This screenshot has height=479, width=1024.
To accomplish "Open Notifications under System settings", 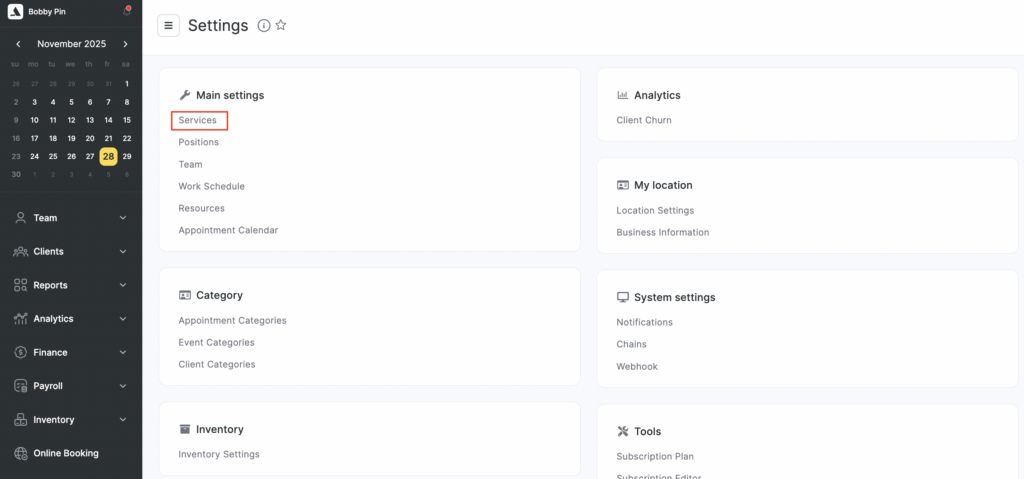I will [x=644, y=322].
